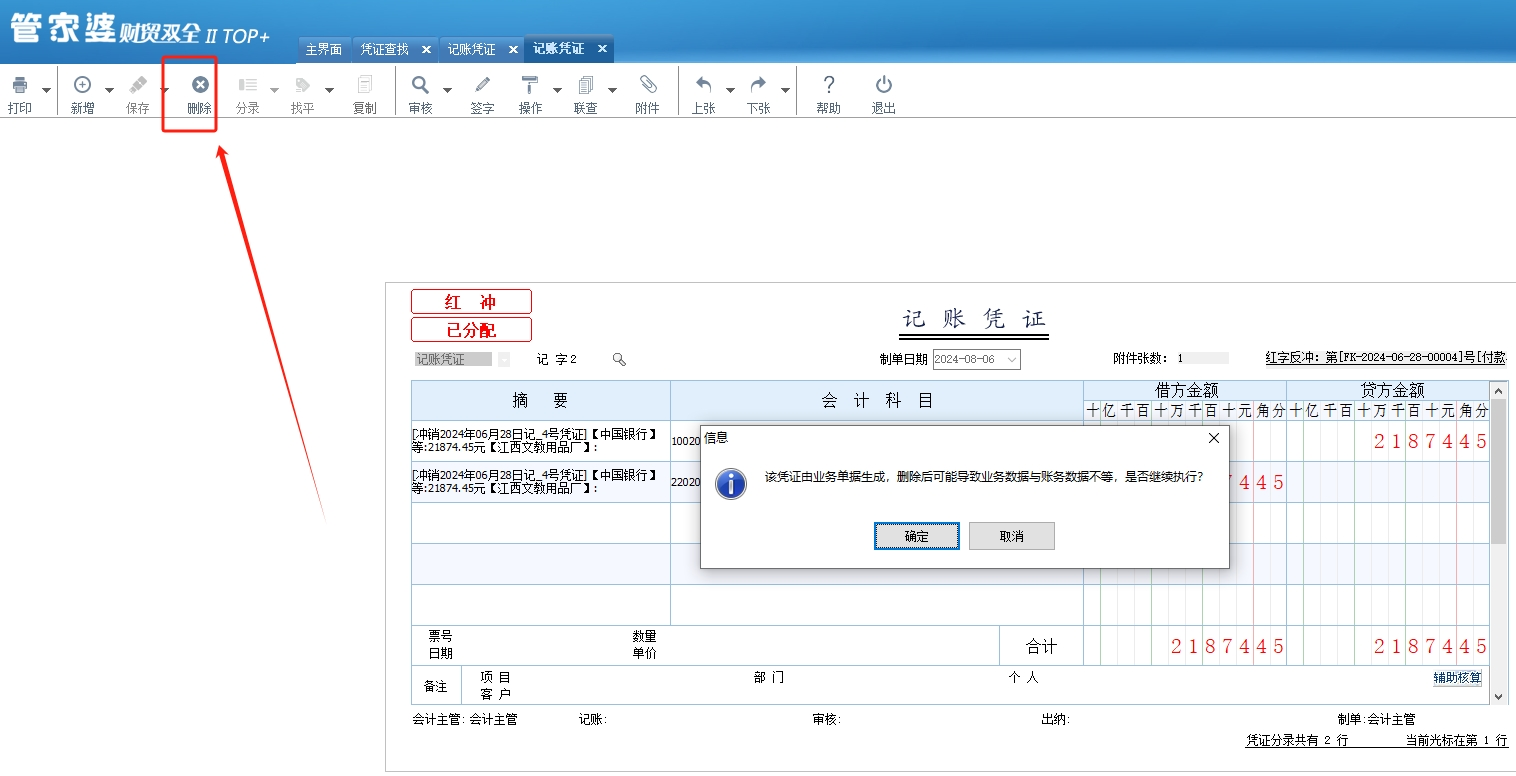The height and width of the screenshot is (776, 1516).
Task: Click the 摘要 column header
Action: [x=541, y=401]
